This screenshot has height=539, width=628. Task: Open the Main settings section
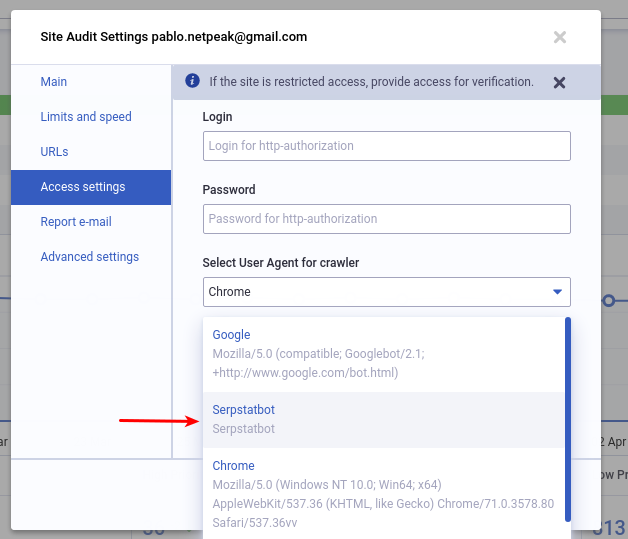click(54, 82)
